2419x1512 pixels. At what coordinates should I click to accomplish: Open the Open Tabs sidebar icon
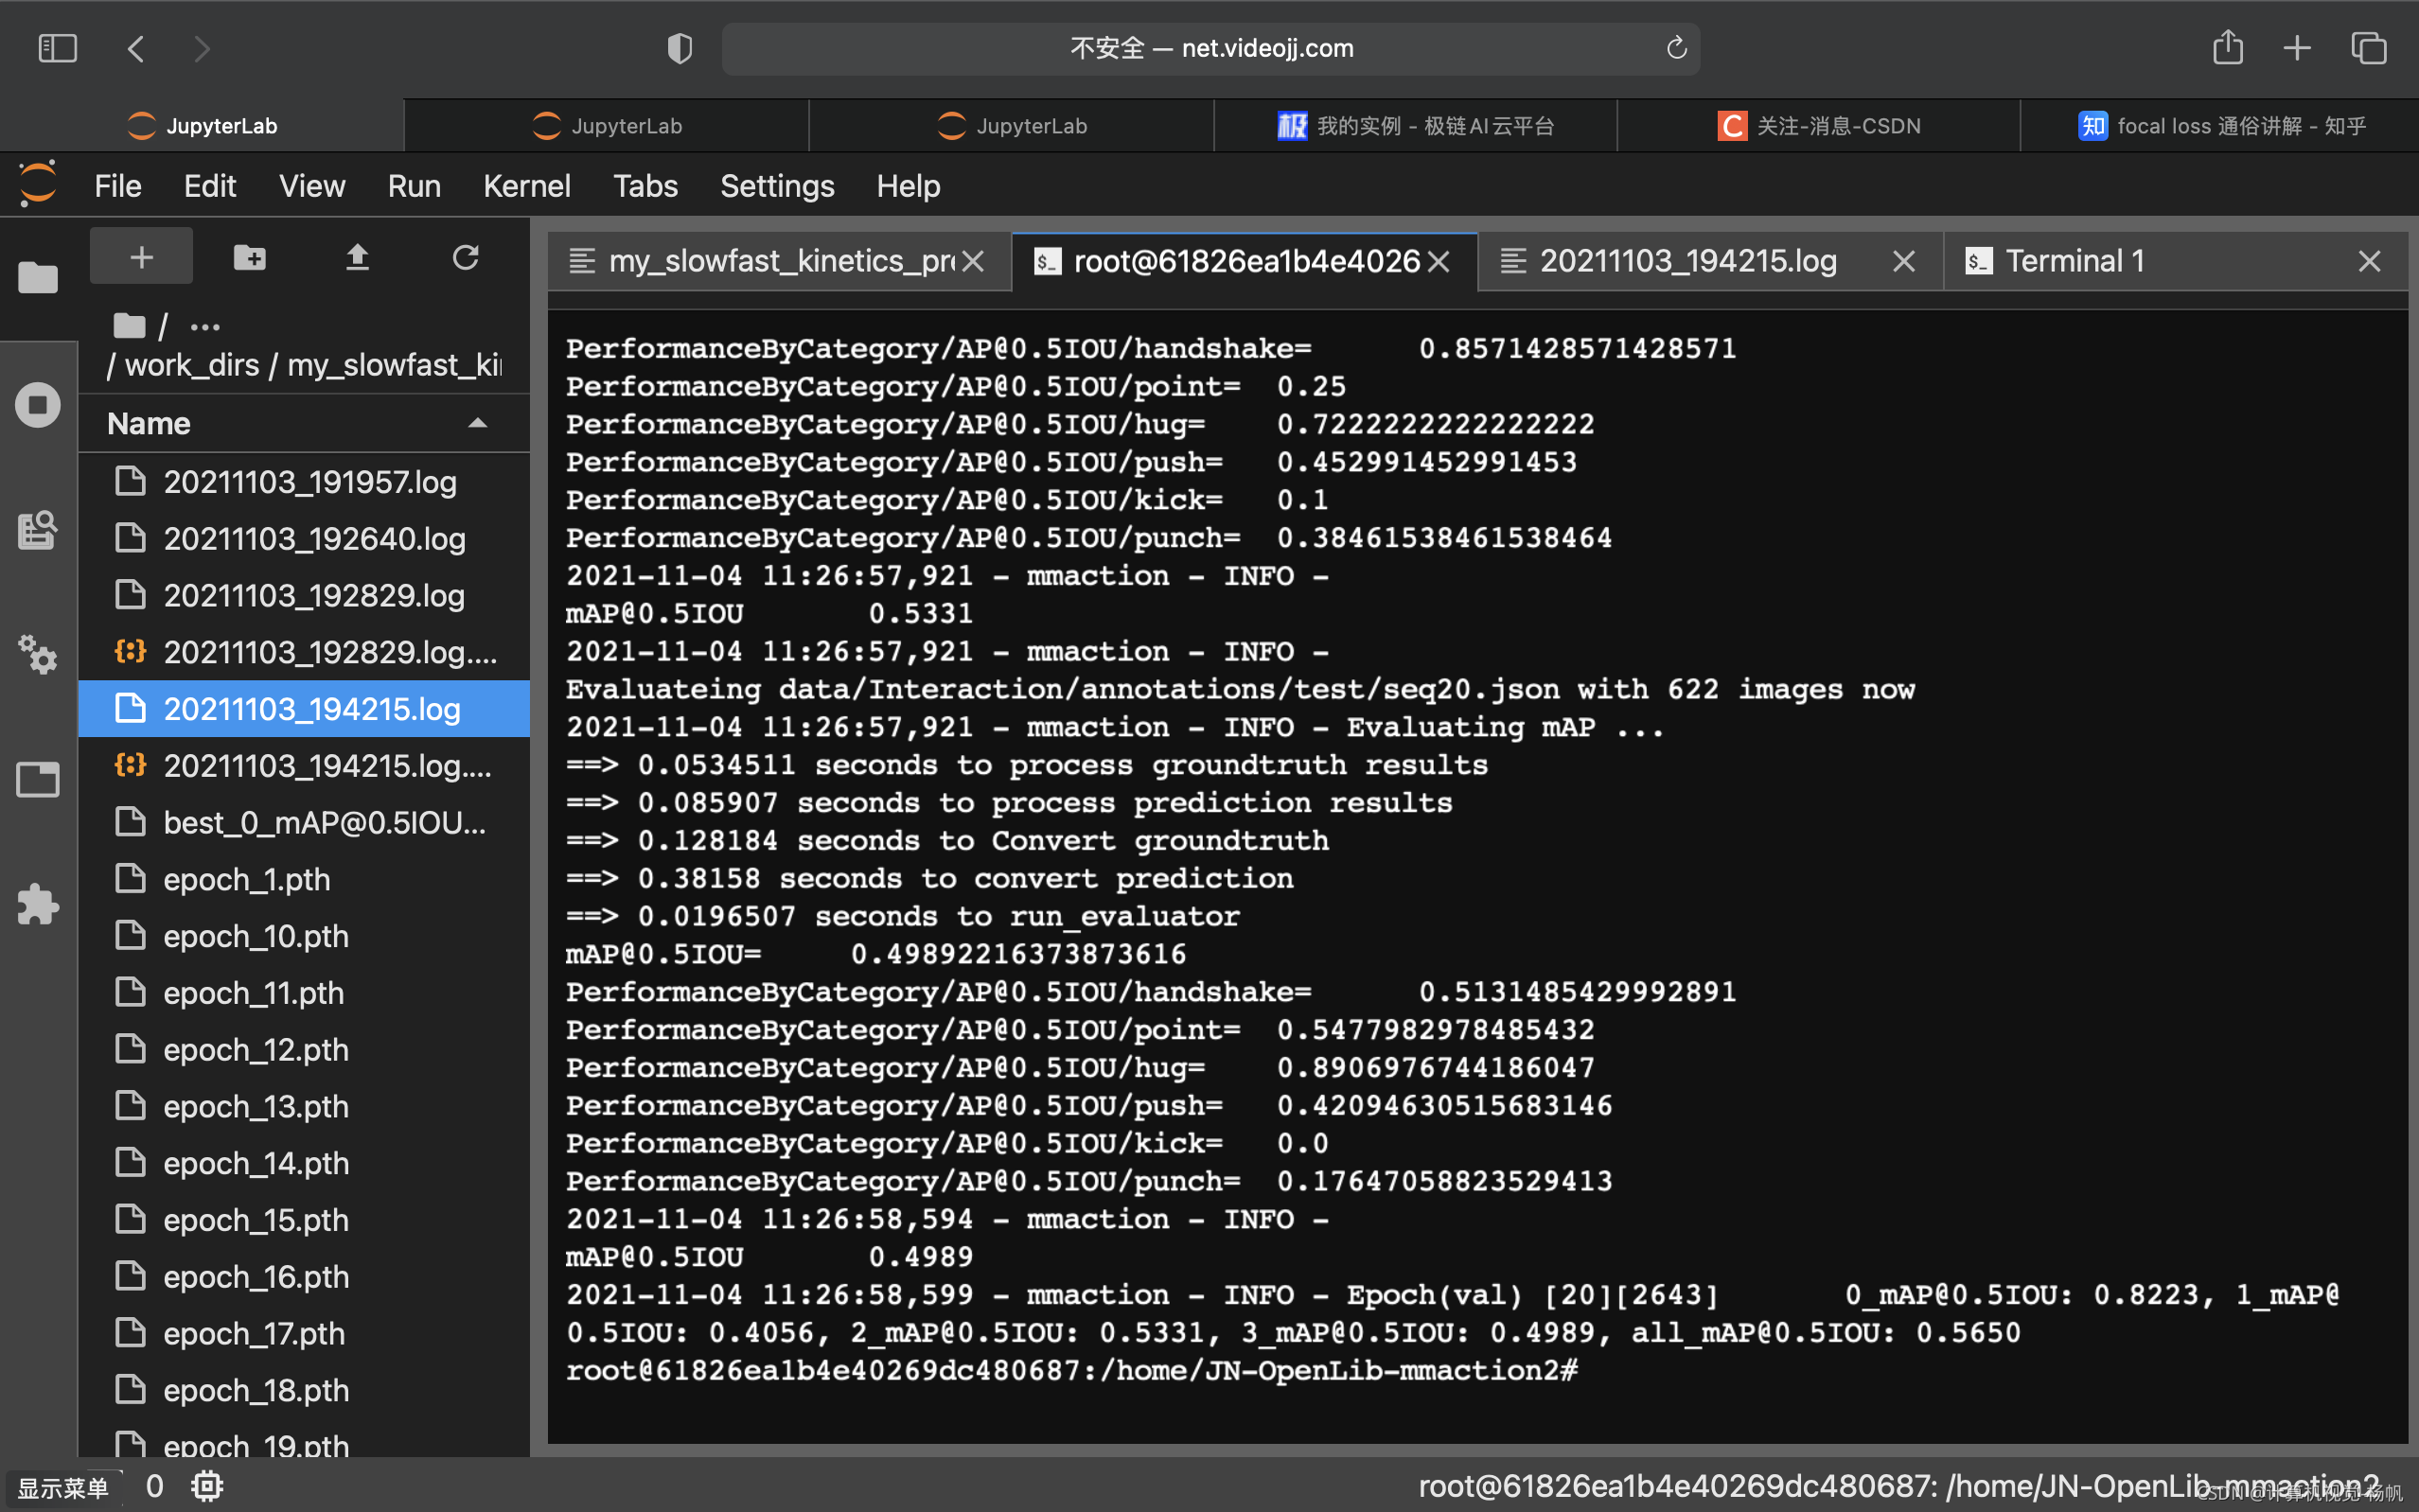pyautogui.click(x=38, y=780)
